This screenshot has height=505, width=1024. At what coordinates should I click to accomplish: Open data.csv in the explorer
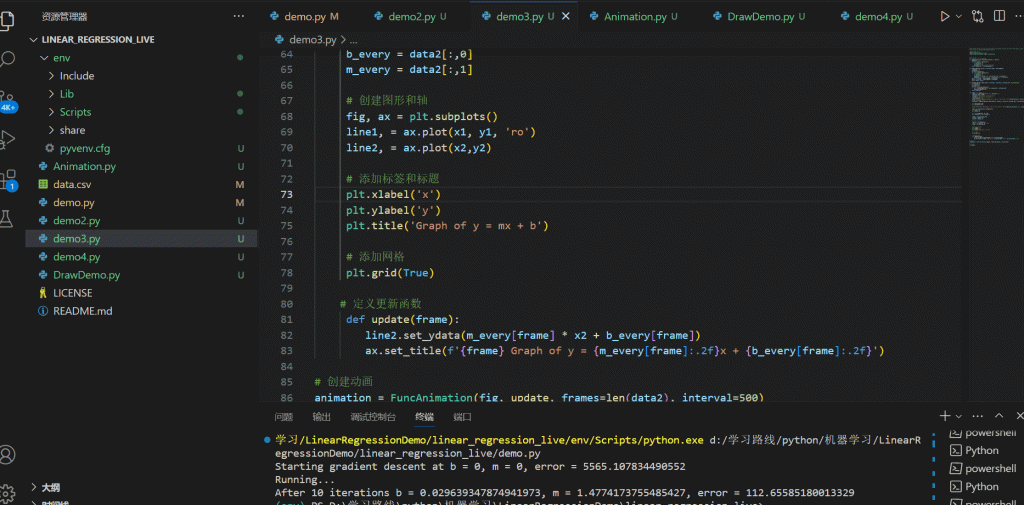click(x=72, y=184)
